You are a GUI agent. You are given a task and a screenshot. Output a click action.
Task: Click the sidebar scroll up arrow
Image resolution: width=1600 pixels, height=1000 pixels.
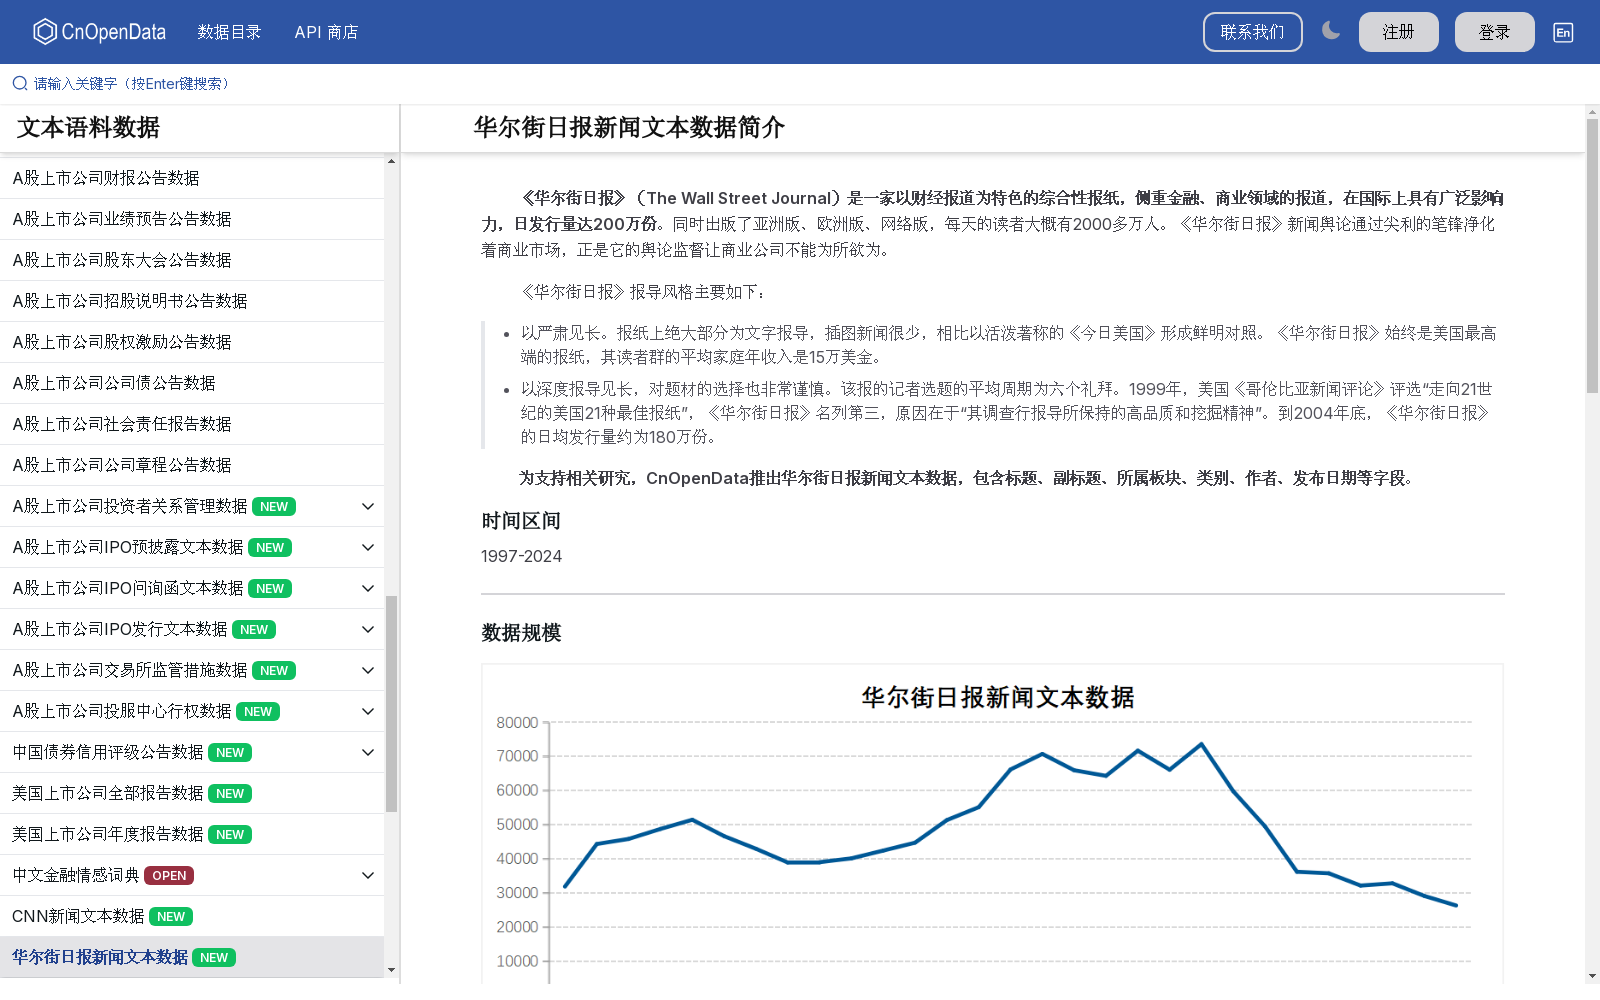pos(391,161)
